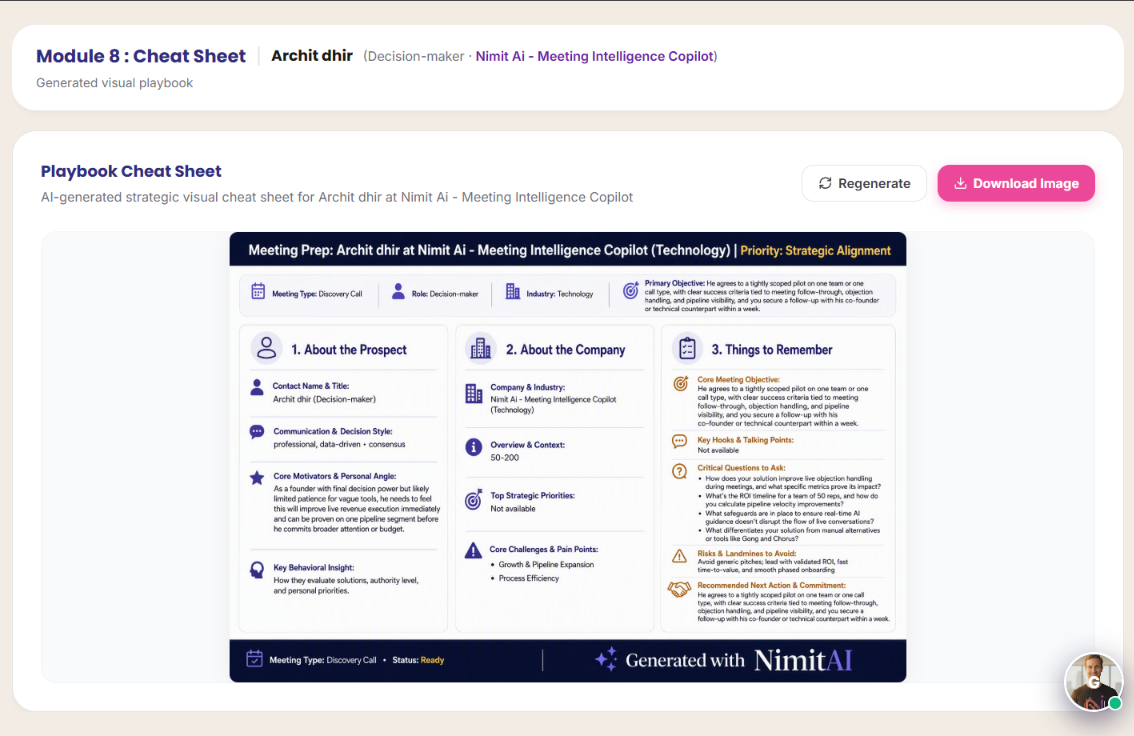This screenshot has width=1134, height=736.
Task: Click the Priority: Strategic Alignment text
Action: pos(815,251)
